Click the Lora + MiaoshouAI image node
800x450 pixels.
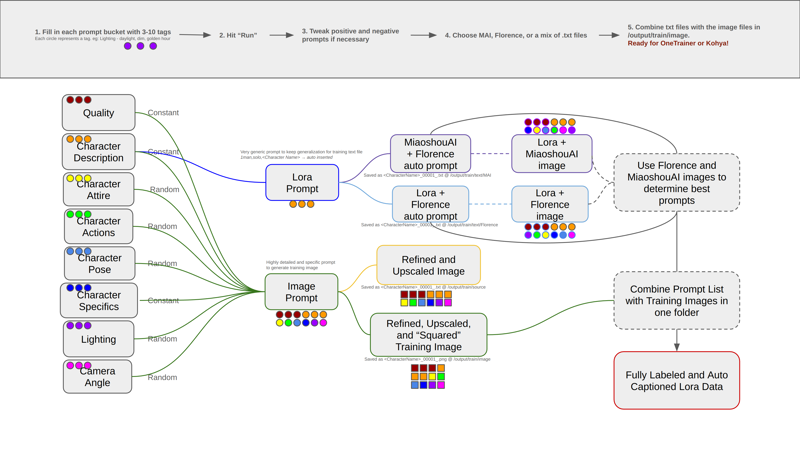552,154
